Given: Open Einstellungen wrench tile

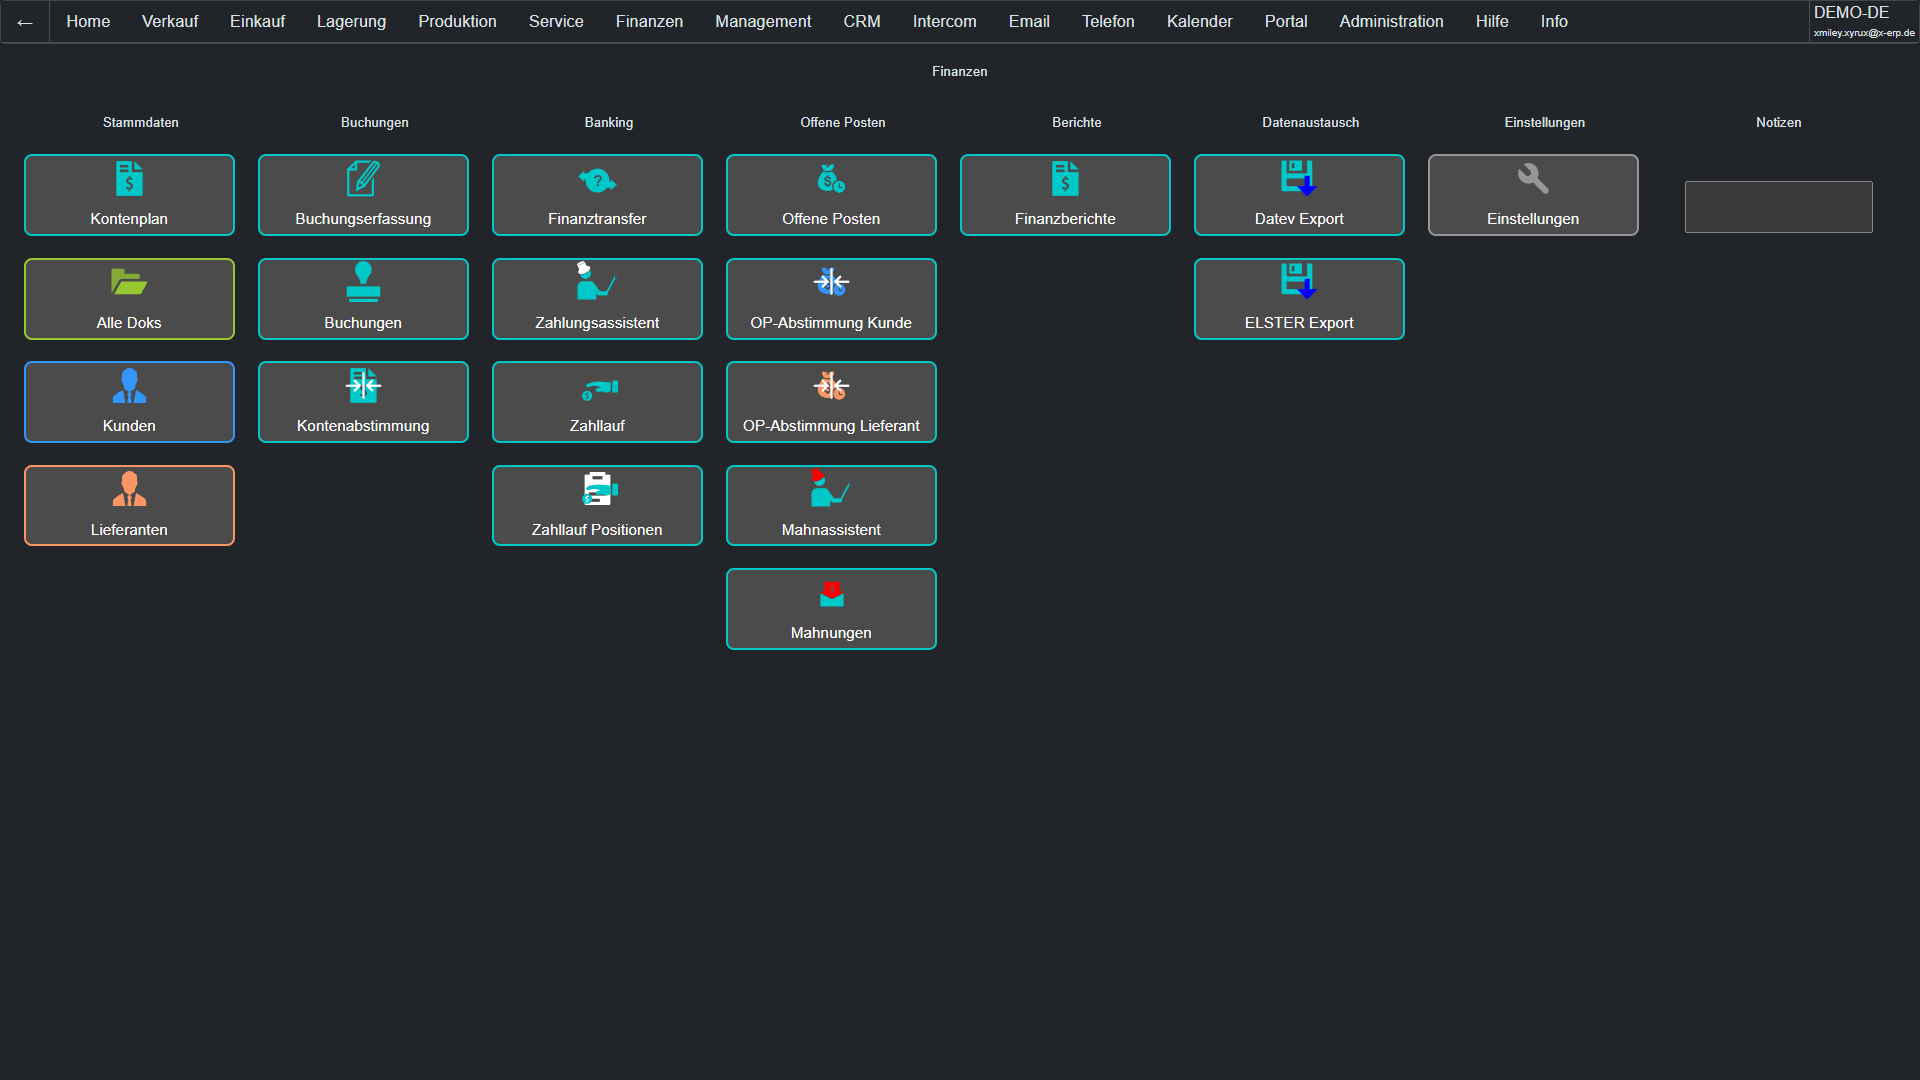Looking at the screenshot, I should 1533,195.
